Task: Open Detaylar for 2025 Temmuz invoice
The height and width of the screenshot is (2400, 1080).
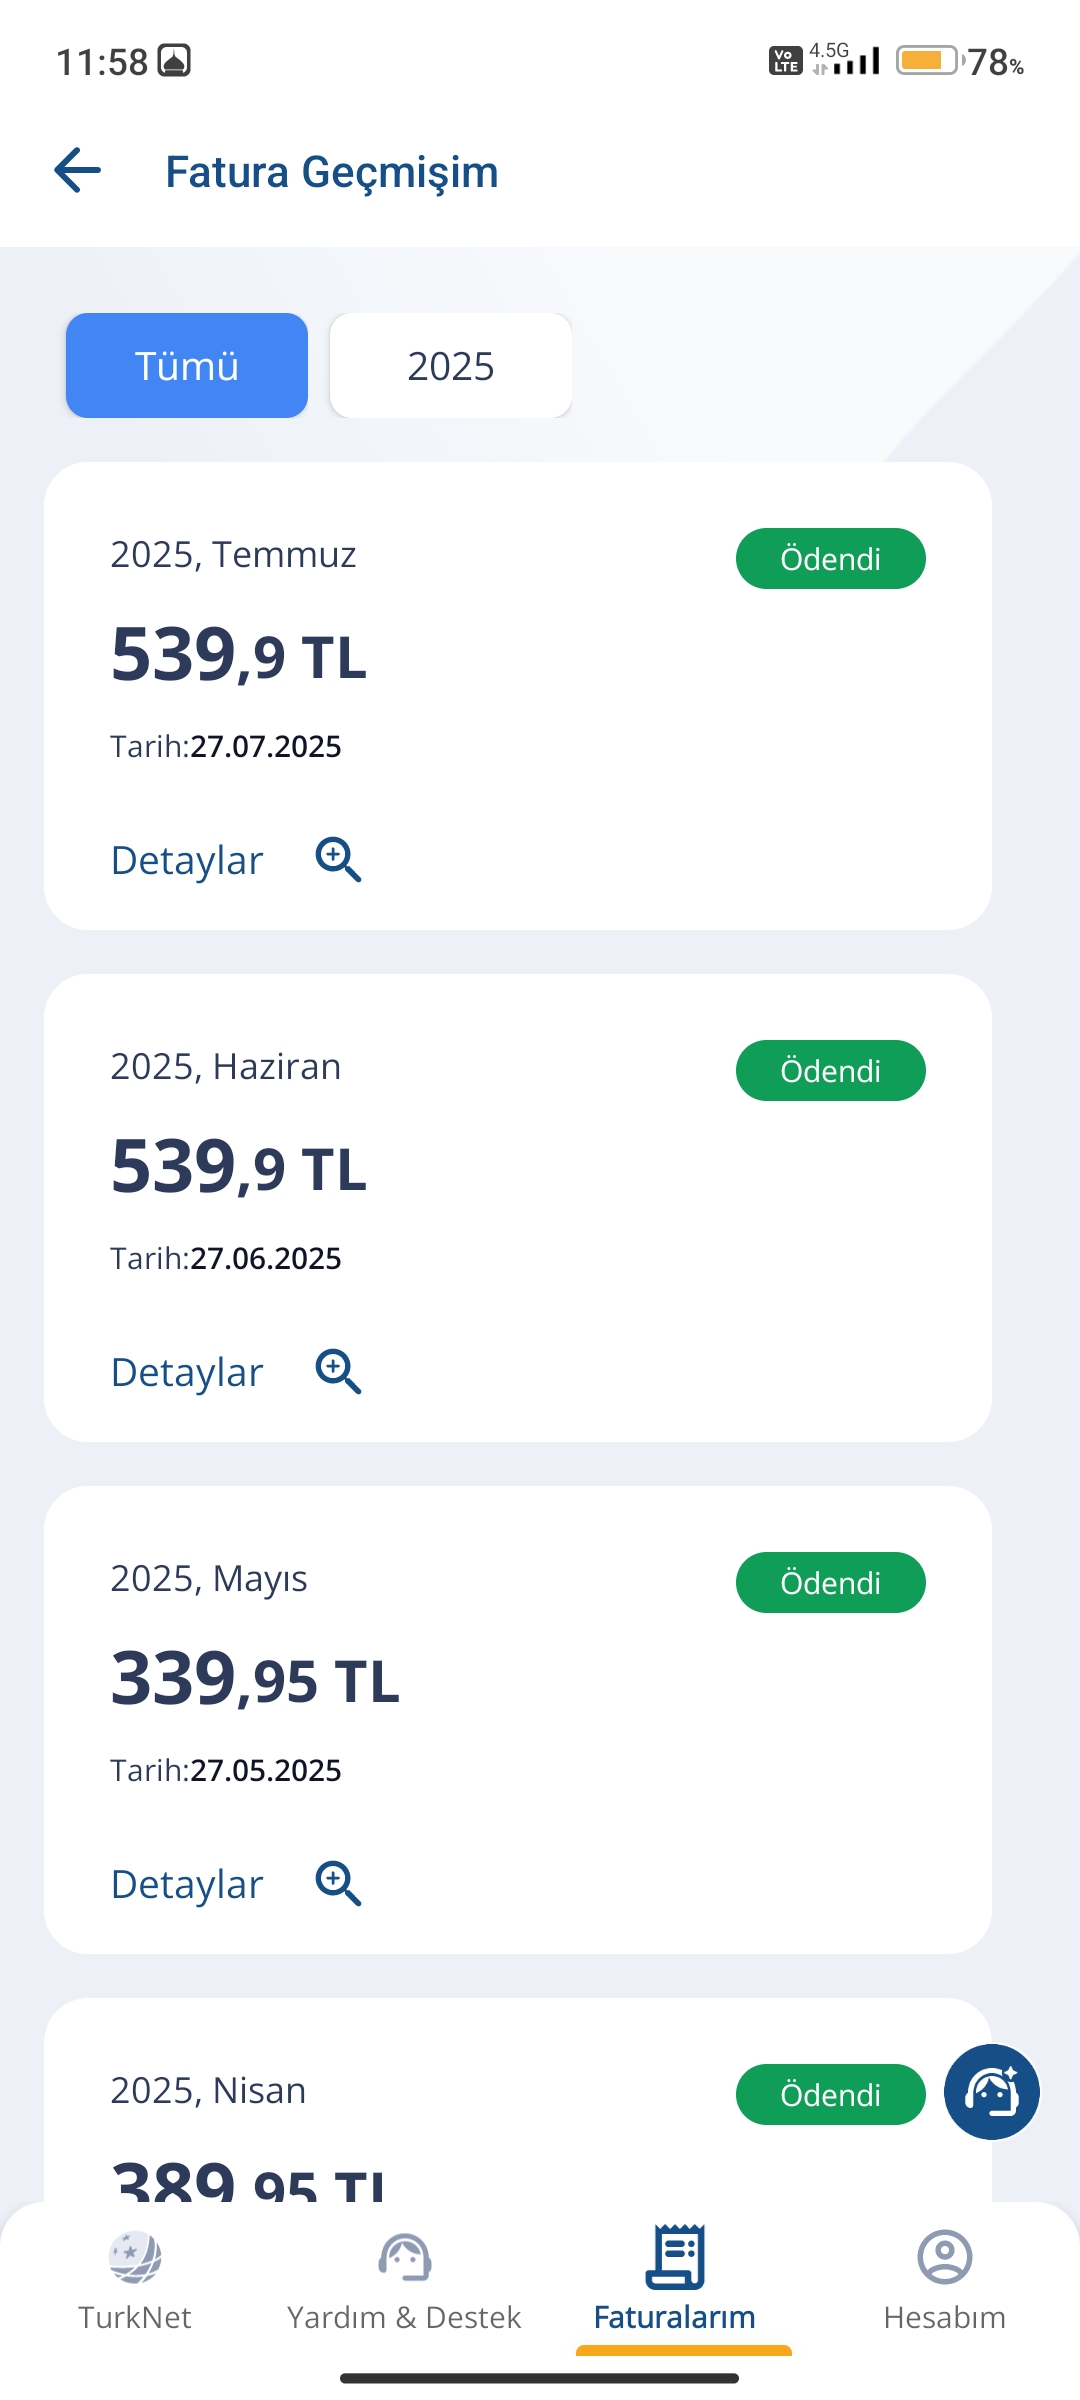Action: (187, 861)
